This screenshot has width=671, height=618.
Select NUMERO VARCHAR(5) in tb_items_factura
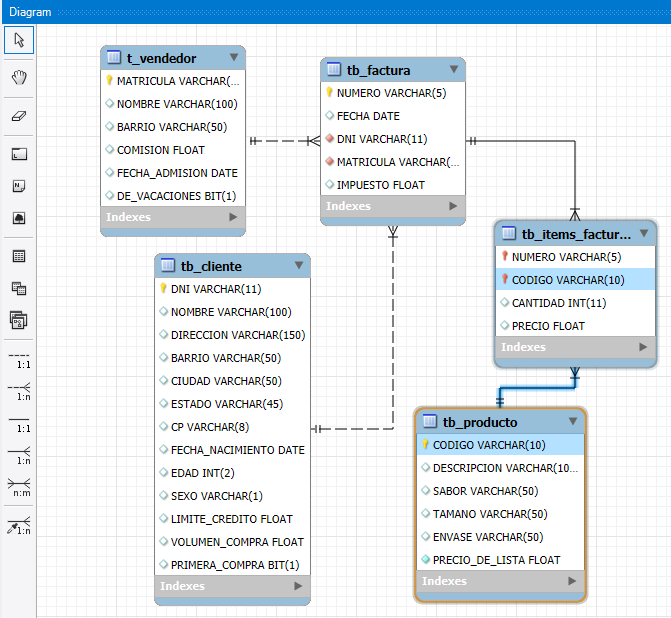click(x=575, y=257)
